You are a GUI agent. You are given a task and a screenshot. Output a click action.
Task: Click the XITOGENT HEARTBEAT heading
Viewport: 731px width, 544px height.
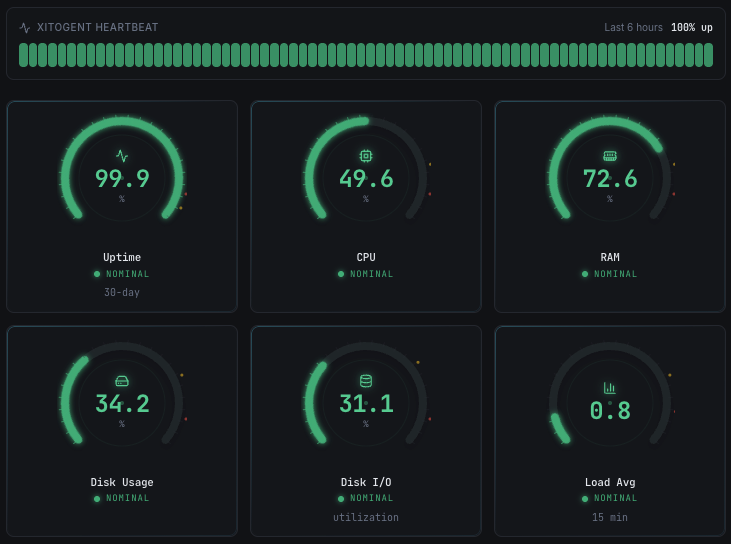click(98, 28)
